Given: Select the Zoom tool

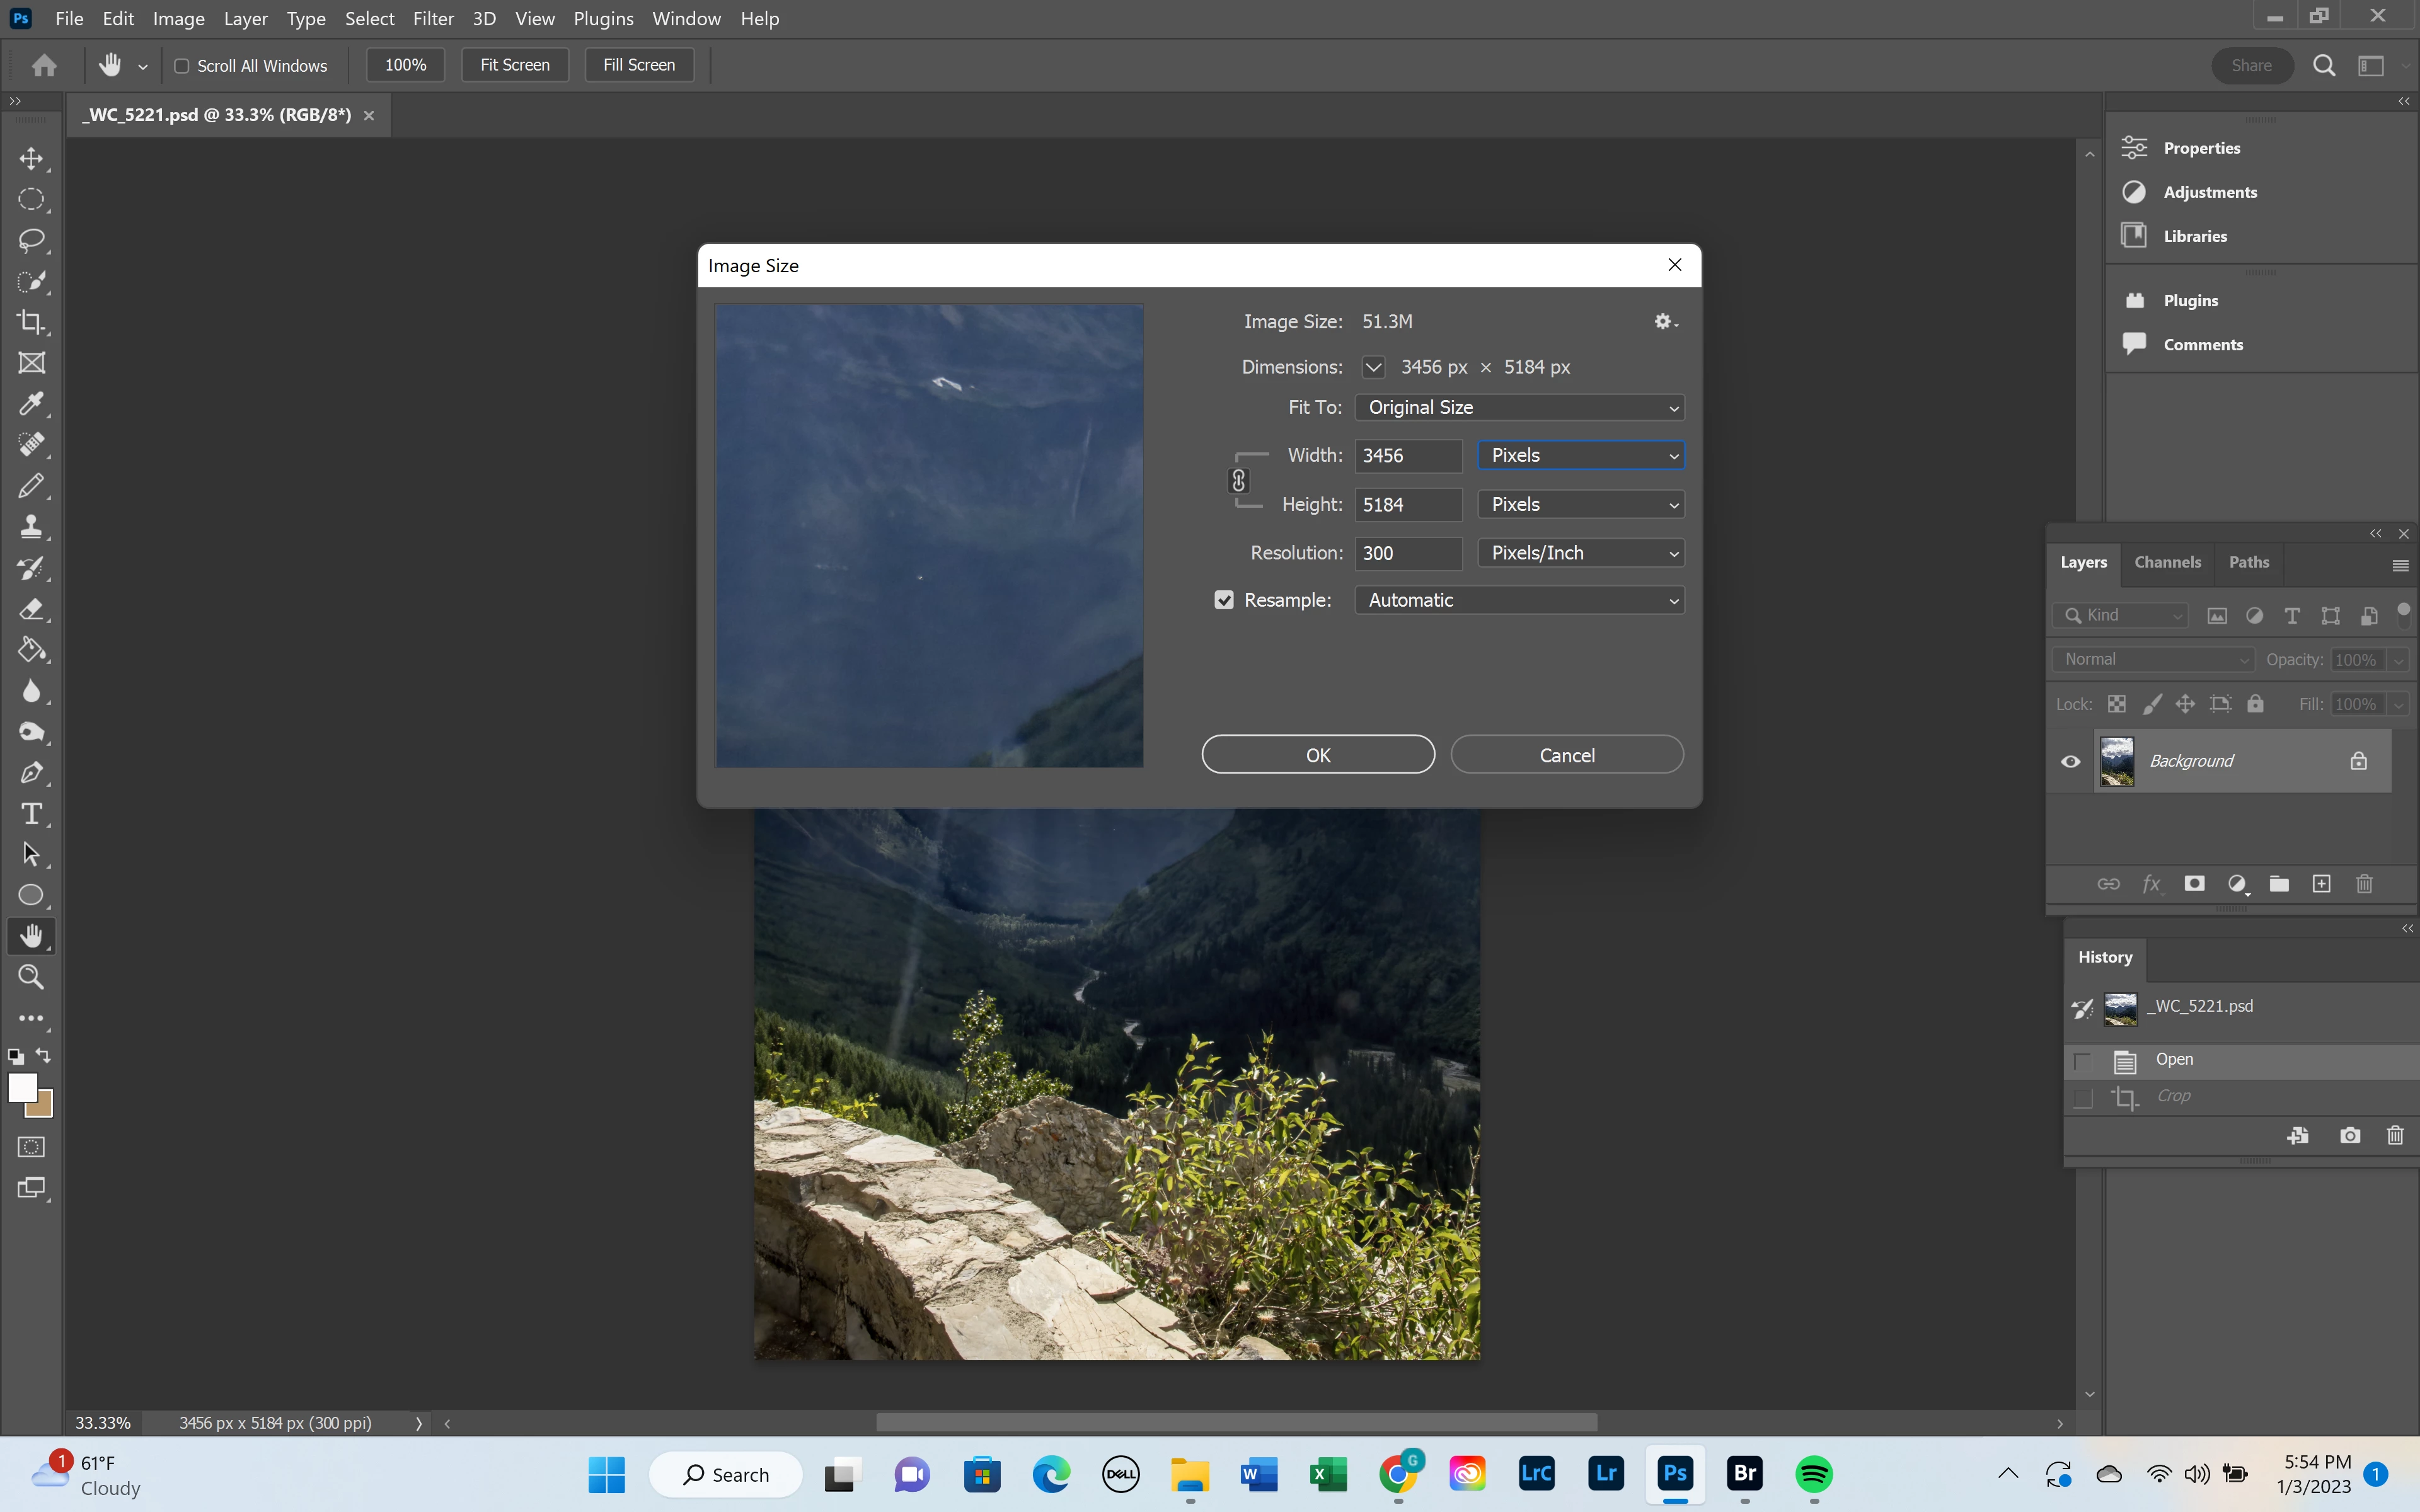Looking at the screenshot, I should 31,977.
